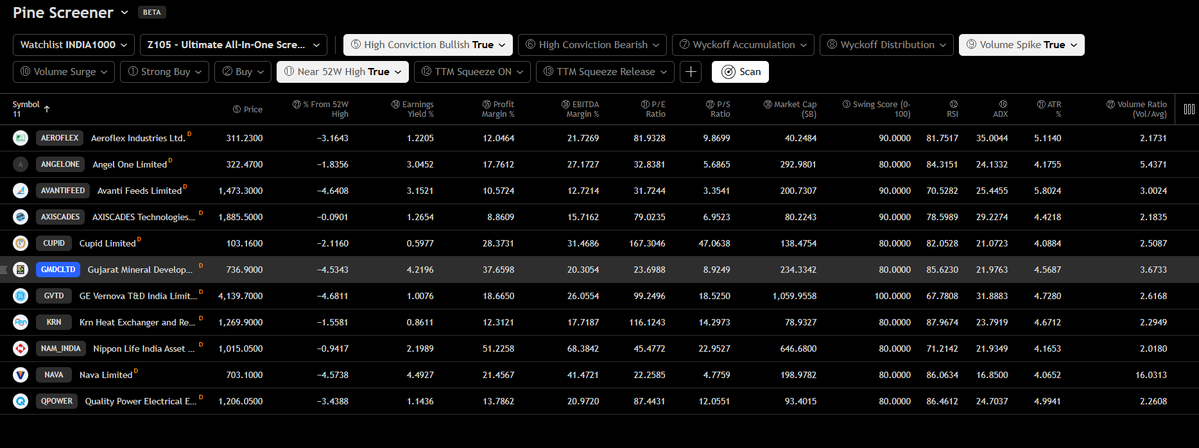This screenshot has height=448, width=1199.
Task: Open the Watchlist INDIA1000 dropdown
Action: pyautogui.click(x=74, y=45)
